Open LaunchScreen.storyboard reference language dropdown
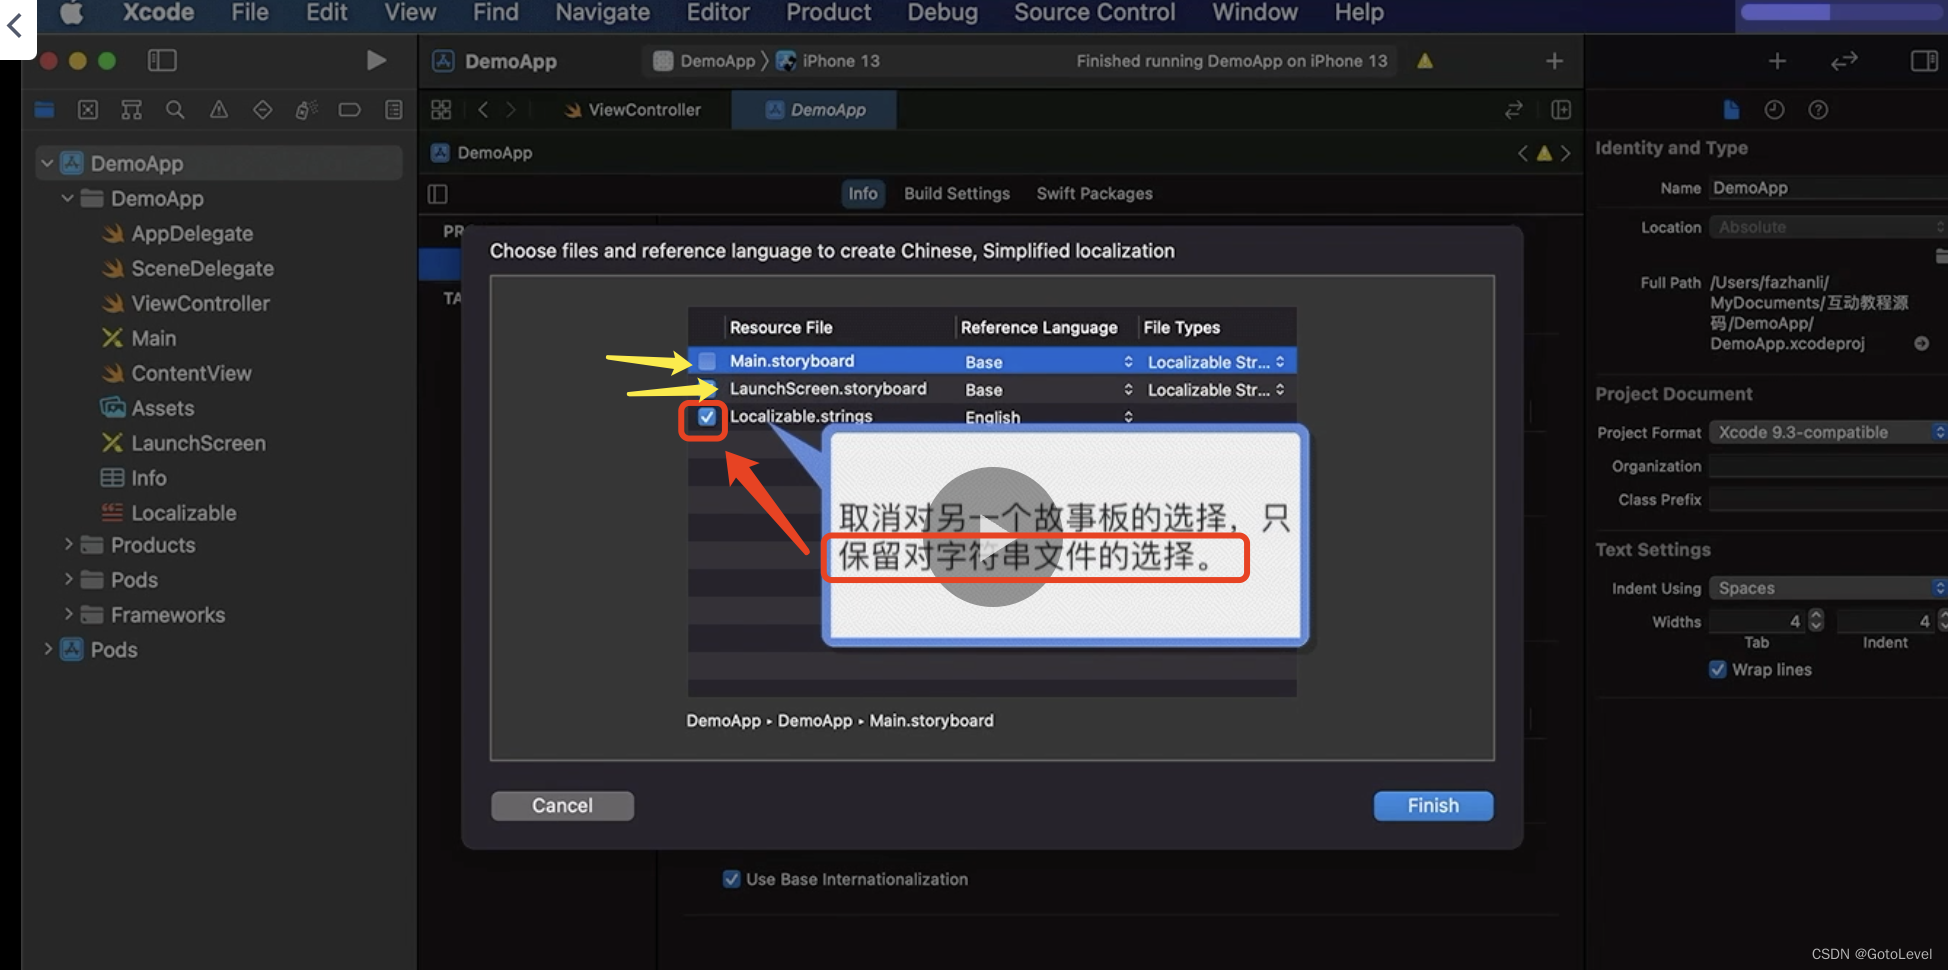Image resolution: width=1948 pixels, height=970 pixels. (x=1048, y=389)
